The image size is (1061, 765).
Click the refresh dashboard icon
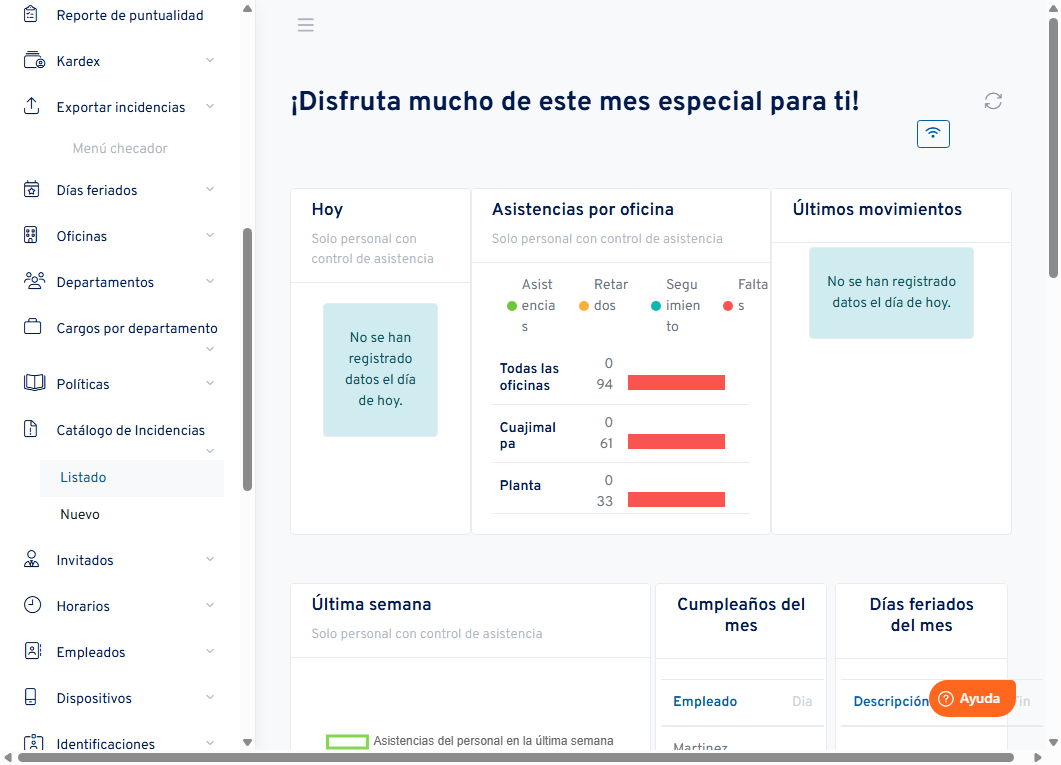[993, 101]
